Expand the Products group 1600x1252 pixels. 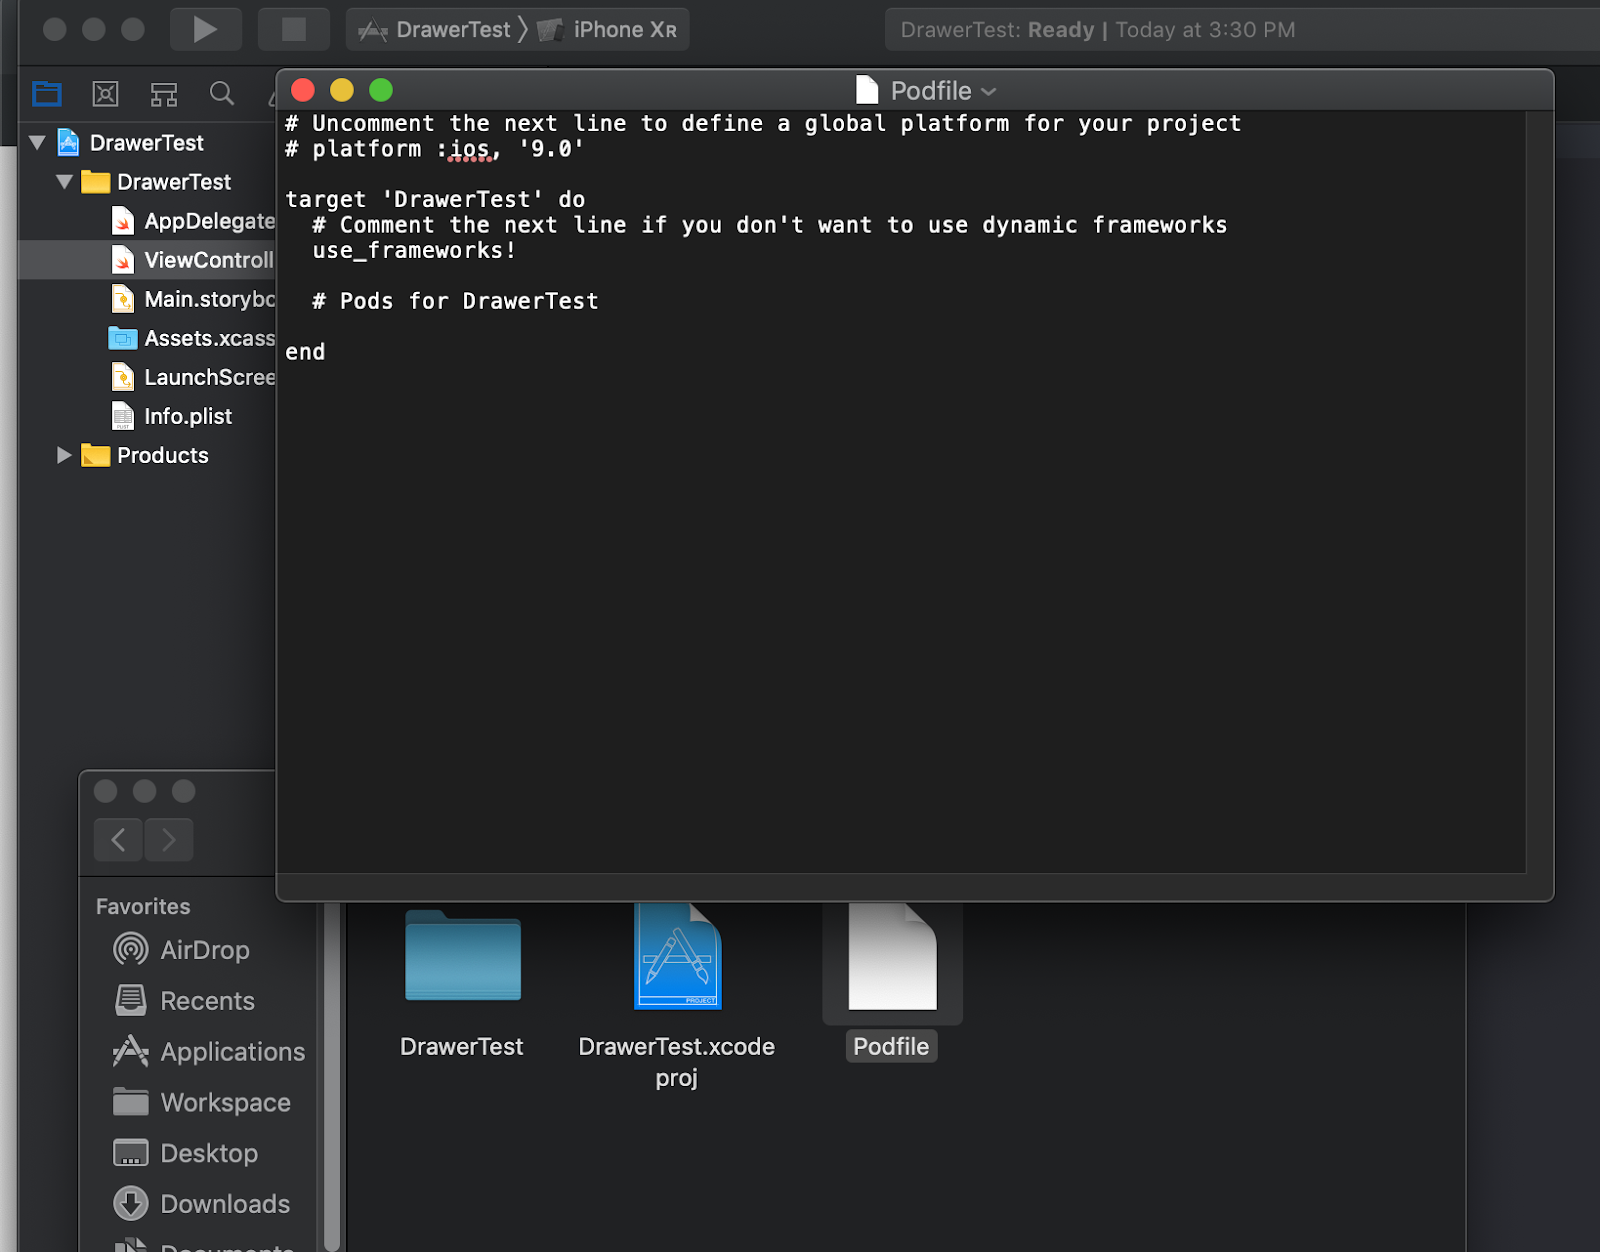[x=64, y=455]
